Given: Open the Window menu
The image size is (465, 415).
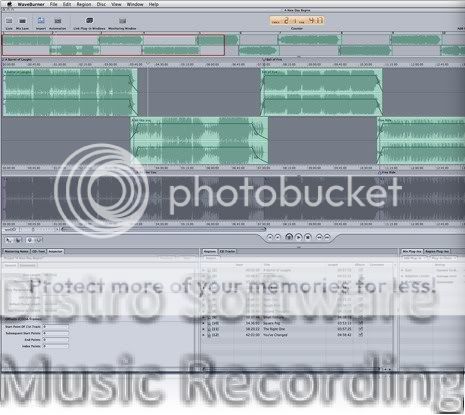Looking at the screenshot, I should coord(135,4).
